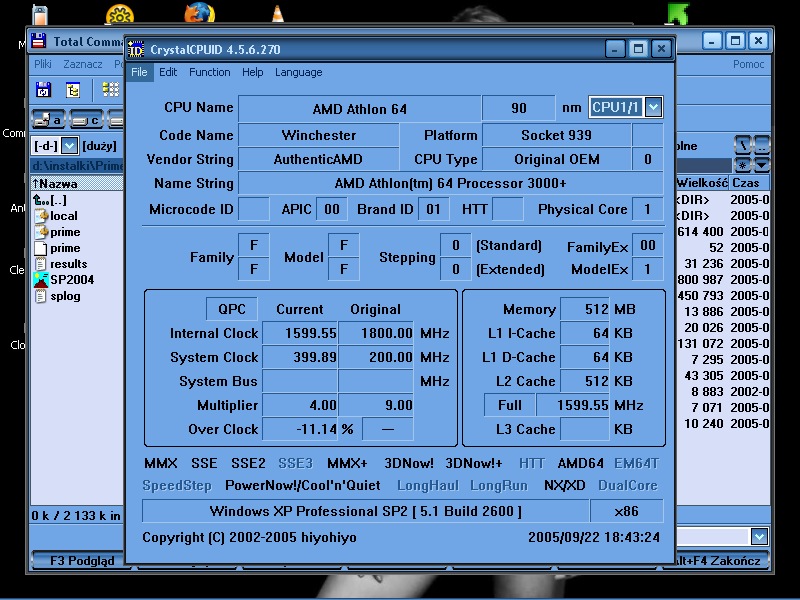Select the 'results' file in the file list

click(68, 264)
